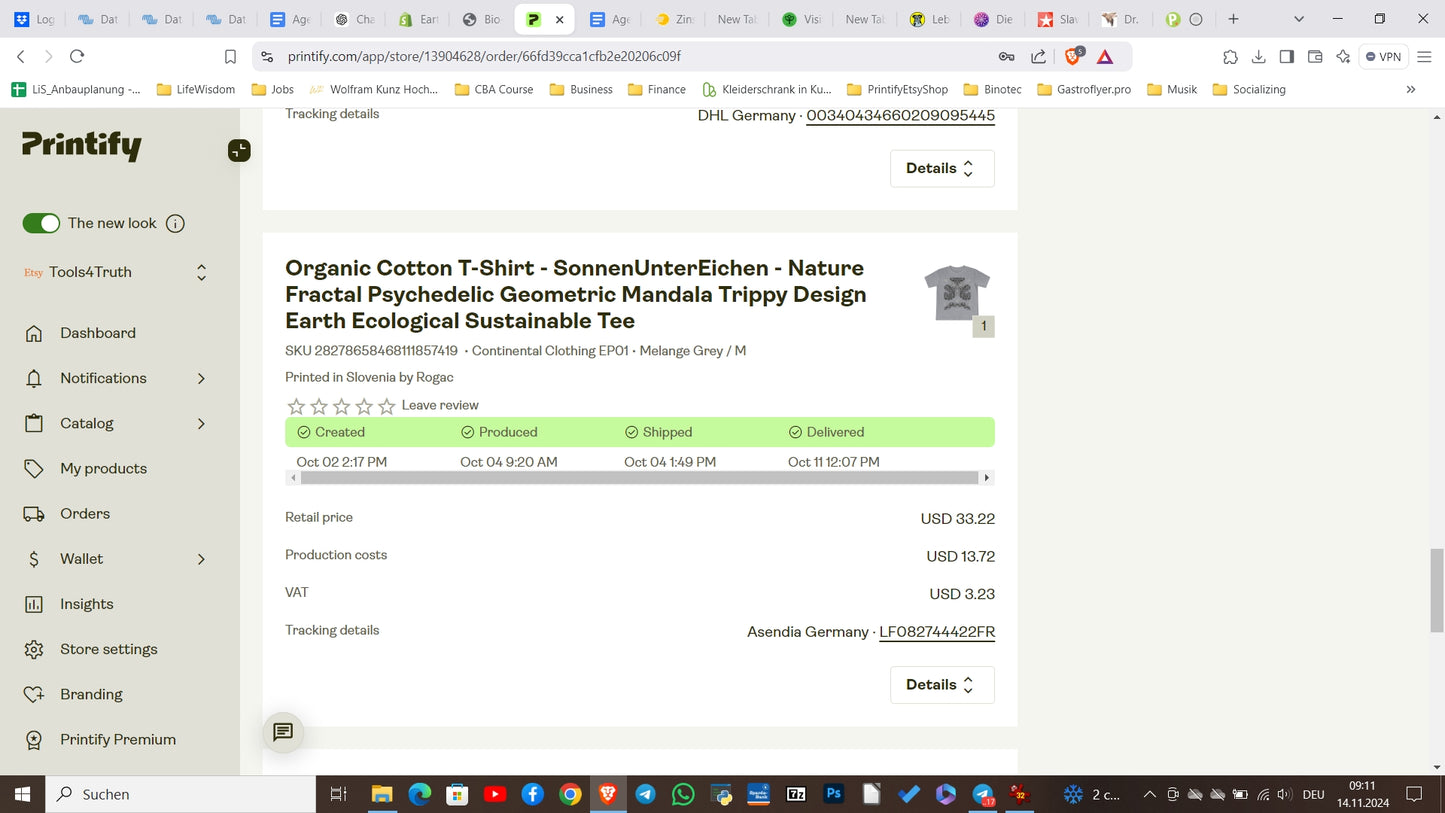The height and width of the screenshot is (813, 1445).
Task: Reload the page with the refresh icon
Action: pyautogui.click(x=77, y=57)
